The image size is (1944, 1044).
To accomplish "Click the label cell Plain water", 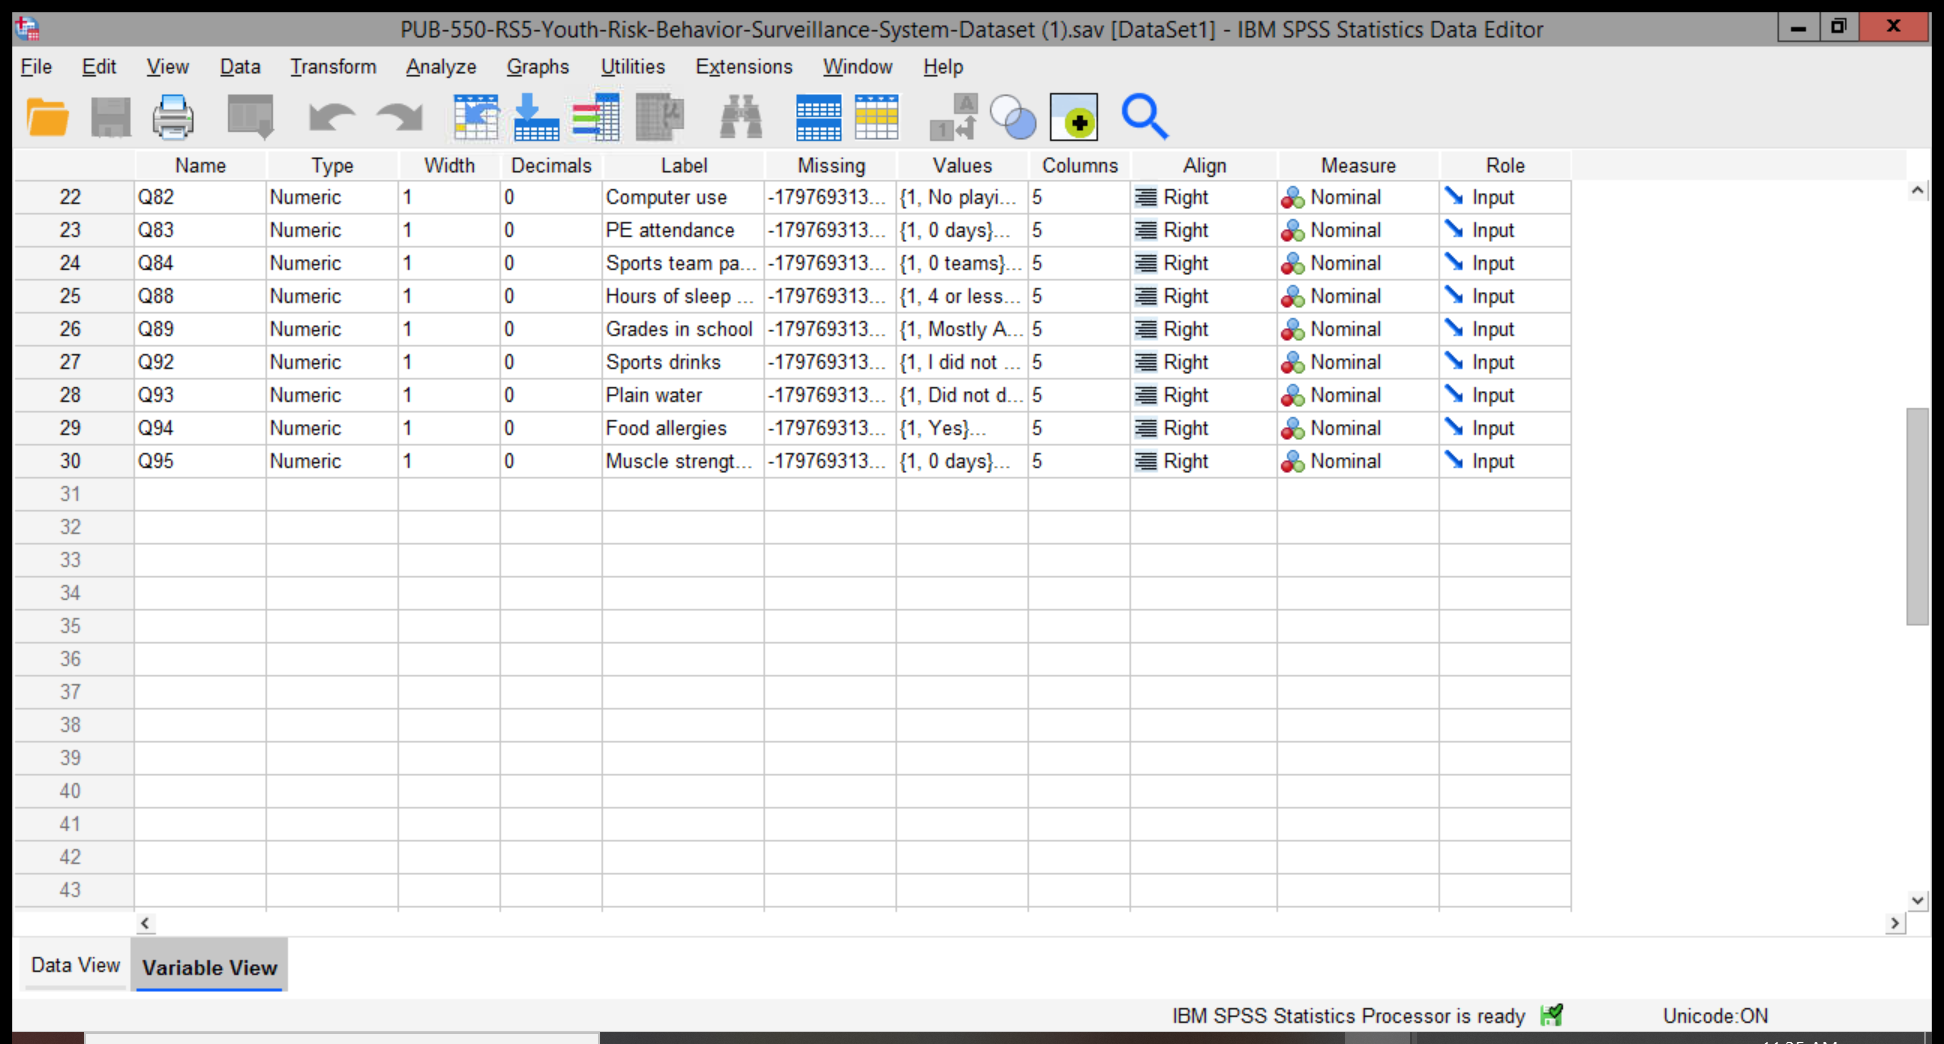I will click(x=683, y=395).
